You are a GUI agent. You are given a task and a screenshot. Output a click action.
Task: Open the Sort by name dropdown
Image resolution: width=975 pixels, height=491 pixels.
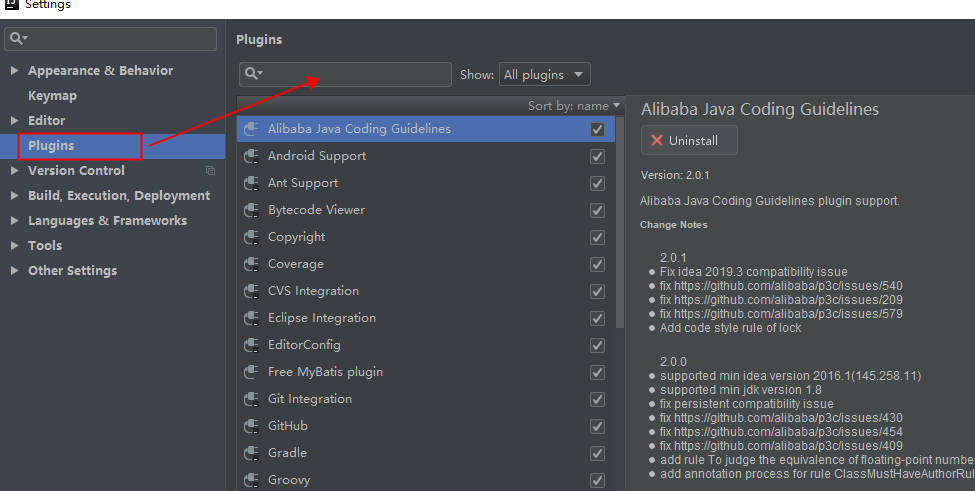574,106
